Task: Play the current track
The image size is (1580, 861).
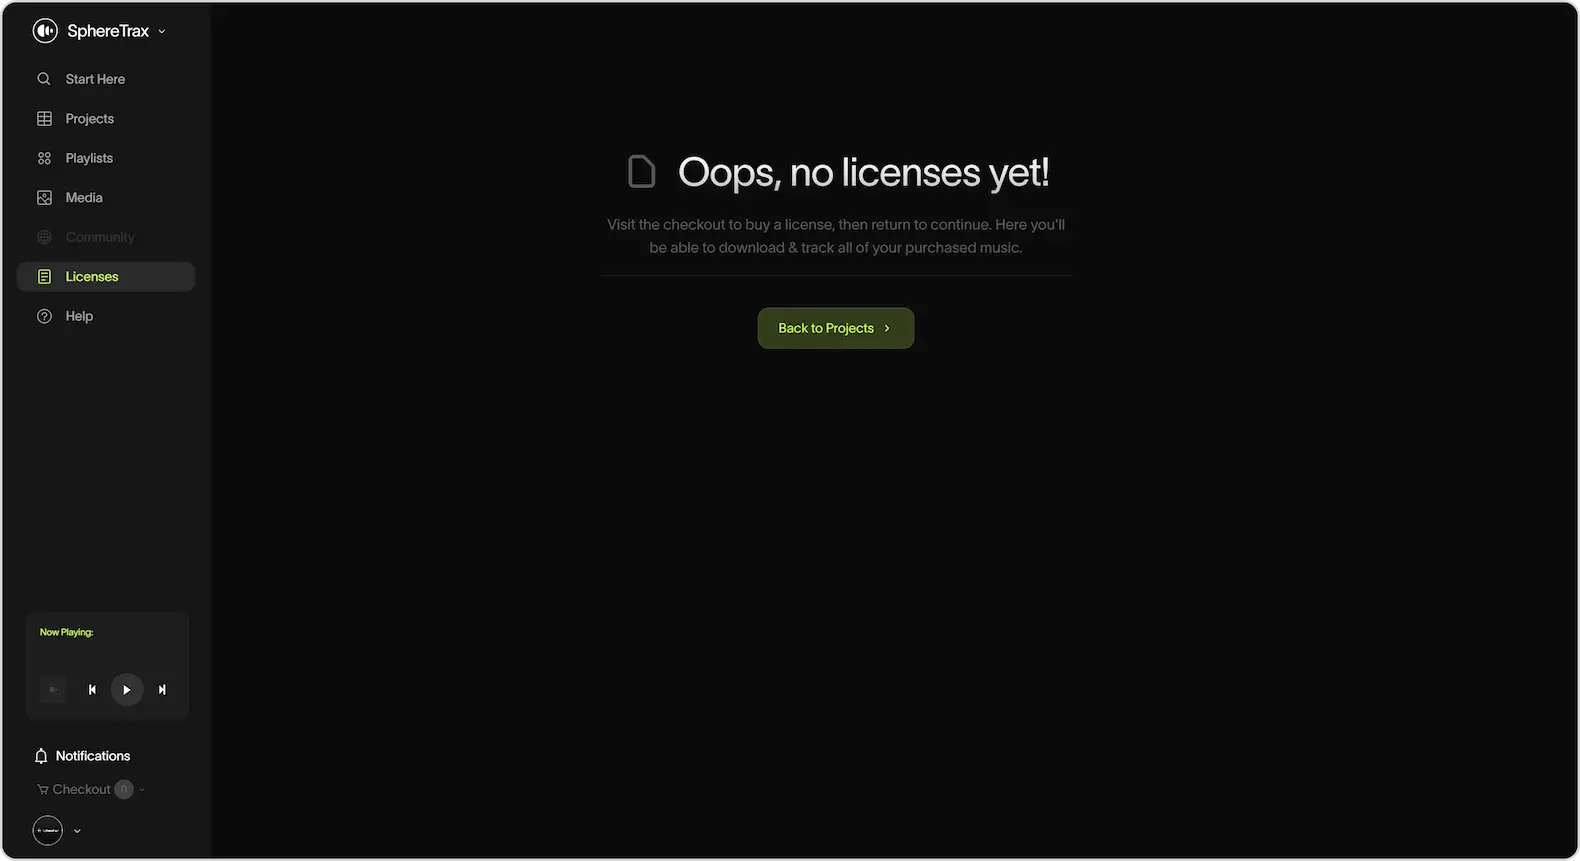Action: click(x=127, y=689)
